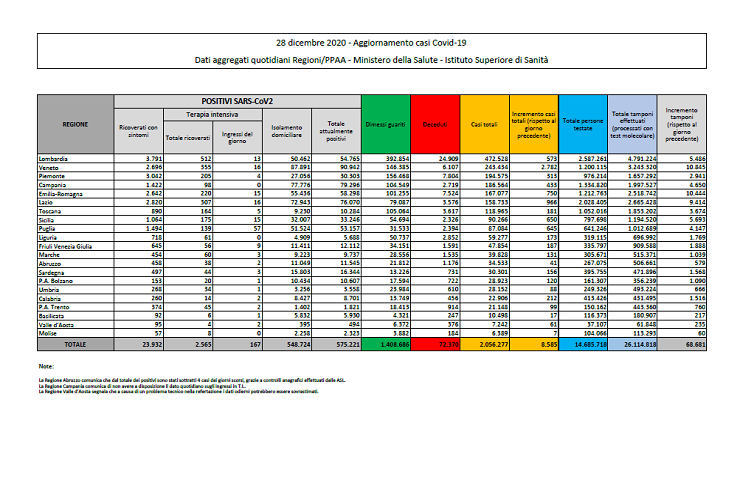
Task: Click the Totale tamponi effettuati header
Action: coord(632,124)
